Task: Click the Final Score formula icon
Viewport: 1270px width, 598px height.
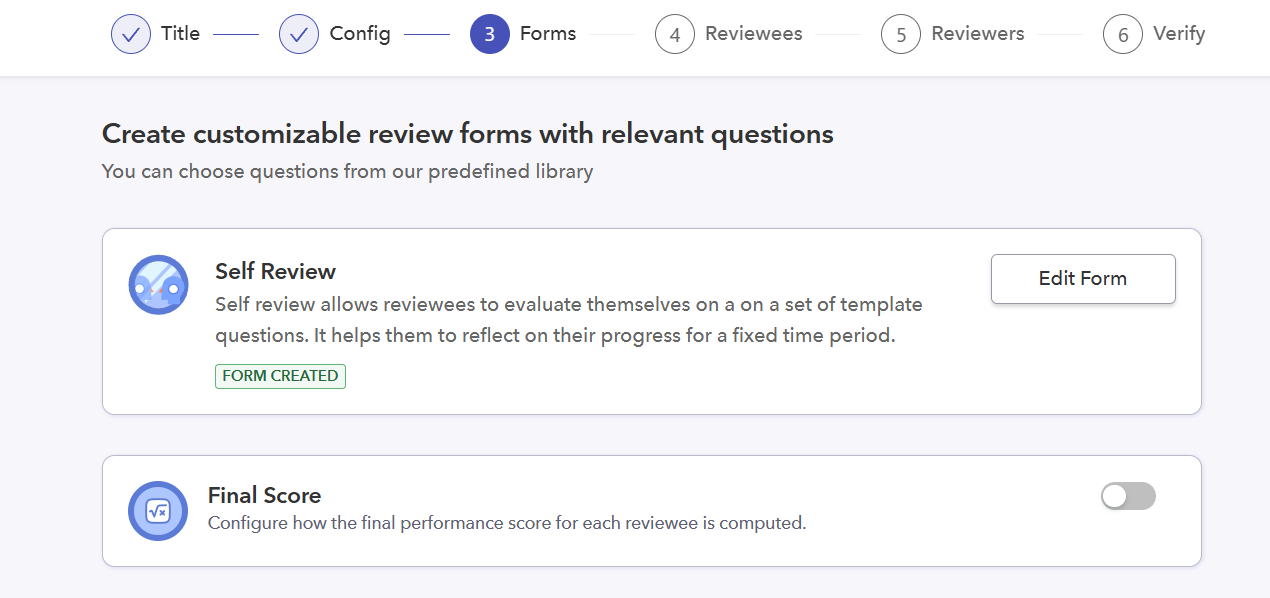Action: [x=158, y=511]
